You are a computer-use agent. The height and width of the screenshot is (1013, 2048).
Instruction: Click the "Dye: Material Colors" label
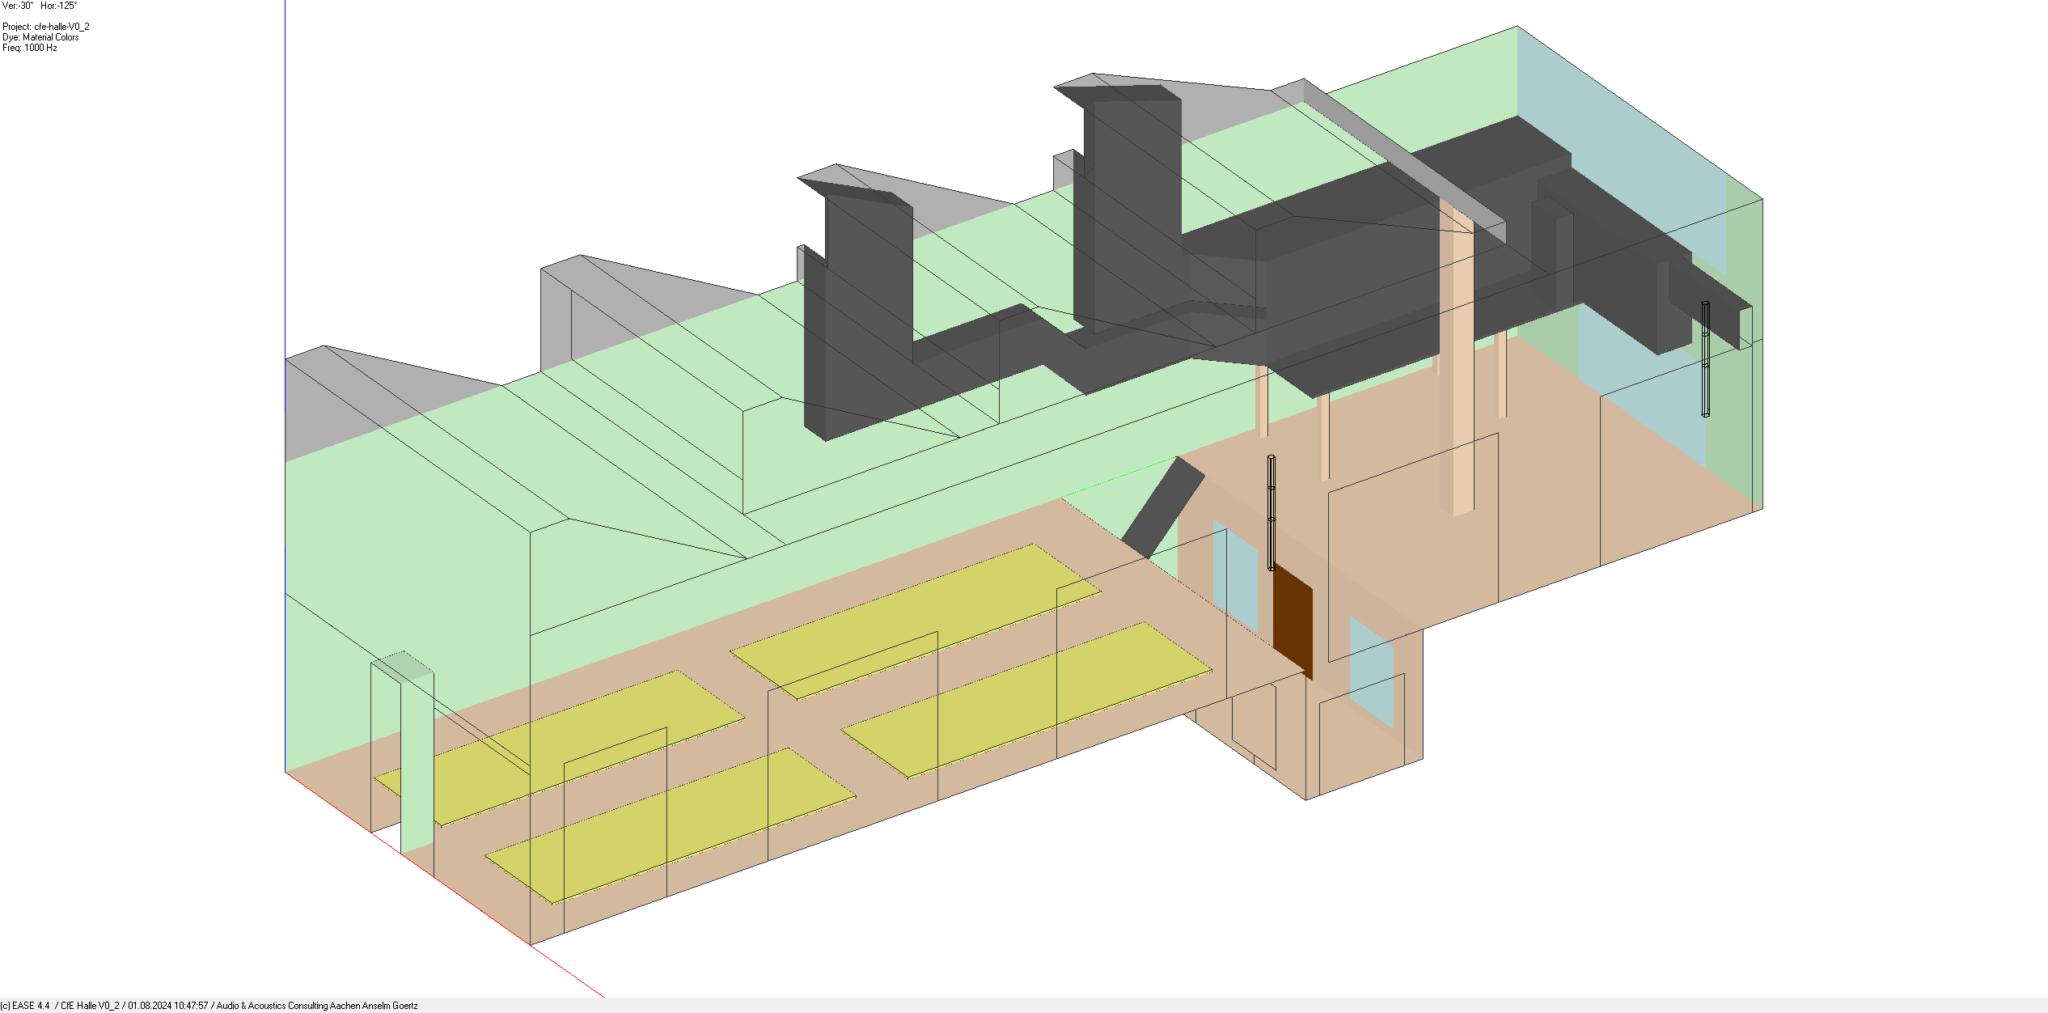[41, 37]
